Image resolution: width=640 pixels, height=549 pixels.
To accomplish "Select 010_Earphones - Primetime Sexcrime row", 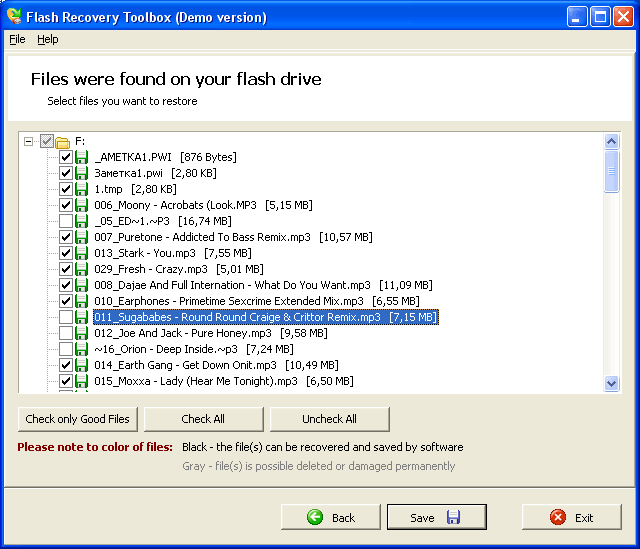I will point(257,301).
